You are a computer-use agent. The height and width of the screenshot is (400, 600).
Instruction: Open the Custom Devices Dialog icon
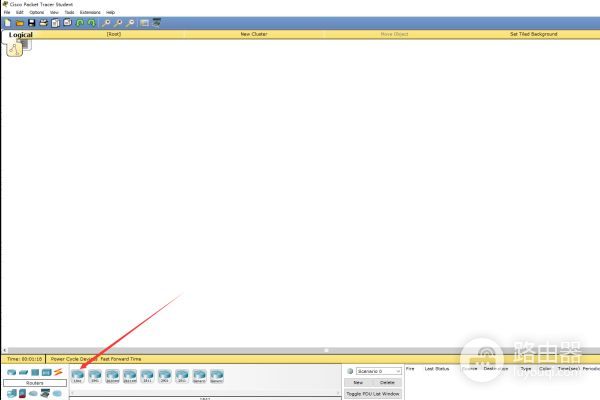coord(157,23)
